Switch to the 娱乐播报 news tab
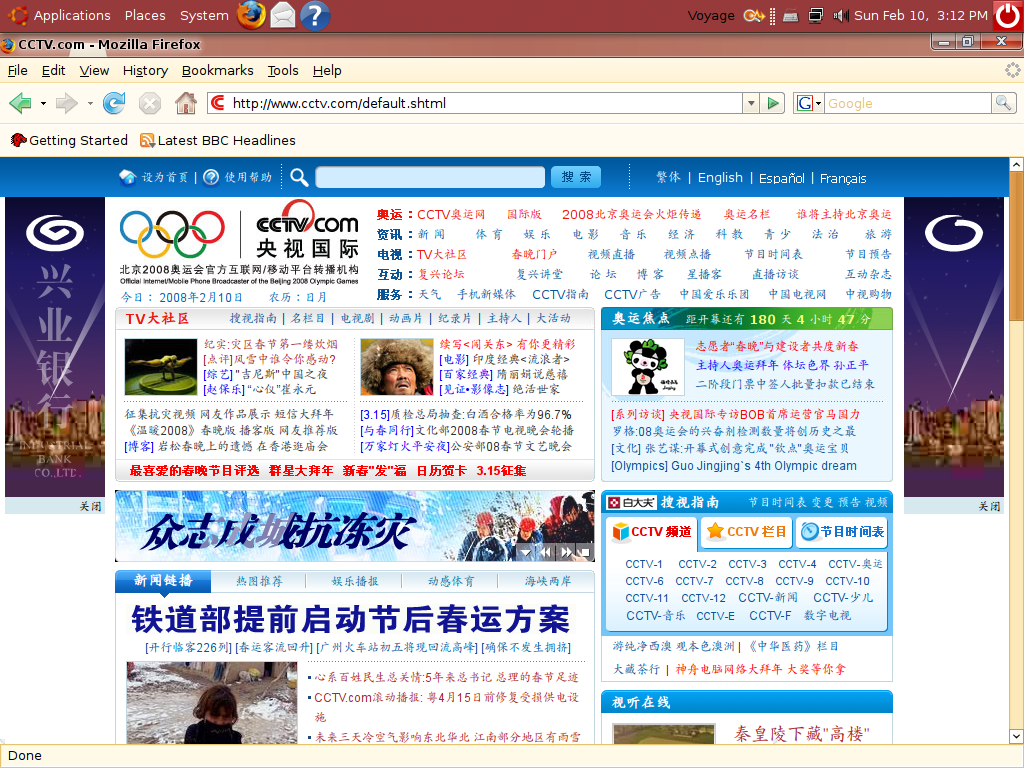 pos(355,581)
